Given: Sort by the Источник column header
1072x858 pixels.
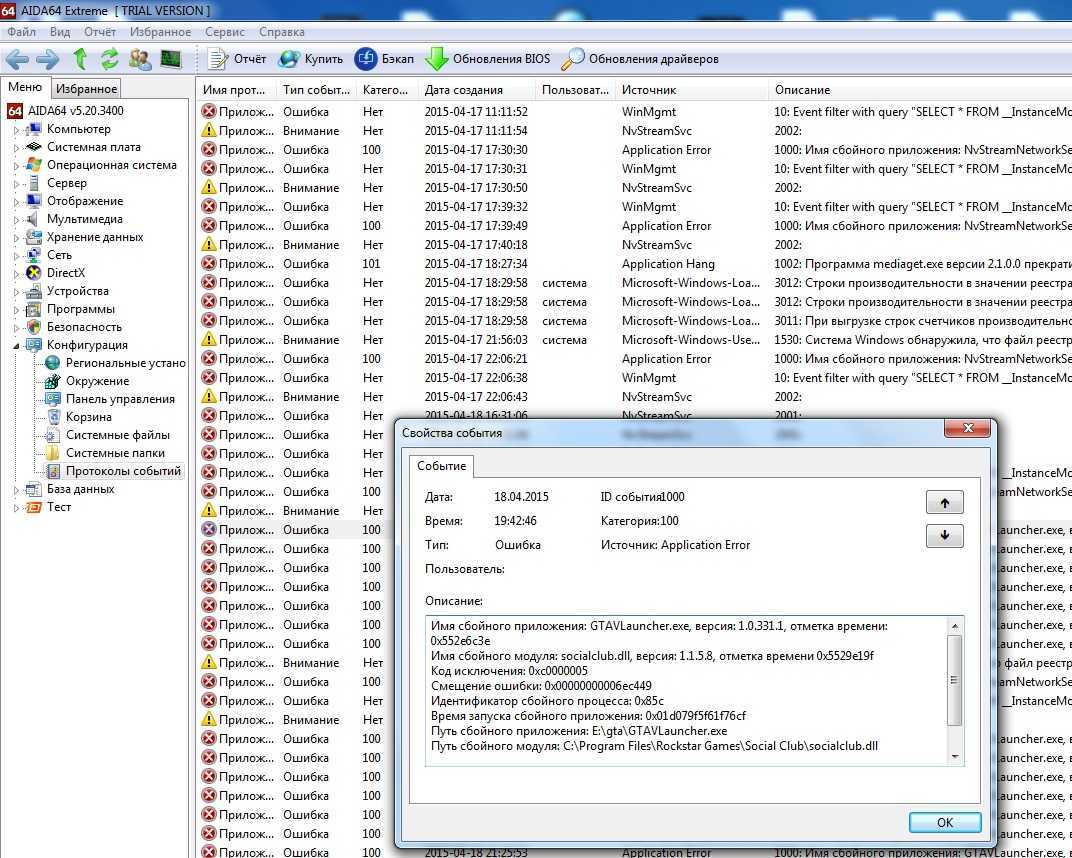Looking at the screenshot, I should click(692, 90).
